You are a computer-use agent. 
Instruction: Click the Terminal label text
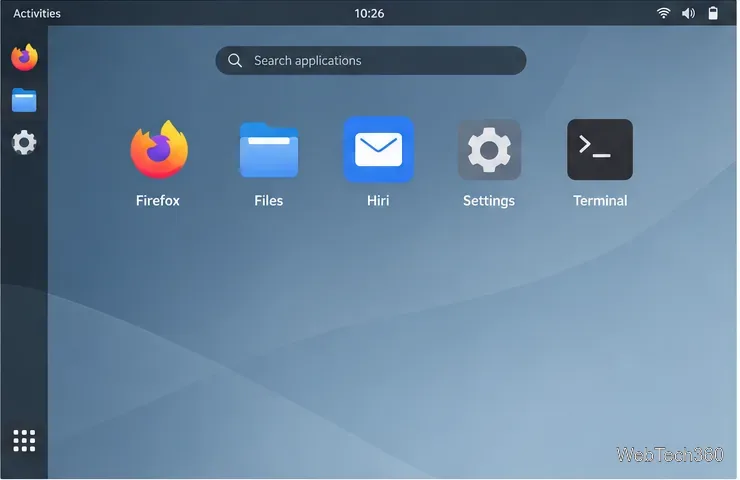click(600, 201)
